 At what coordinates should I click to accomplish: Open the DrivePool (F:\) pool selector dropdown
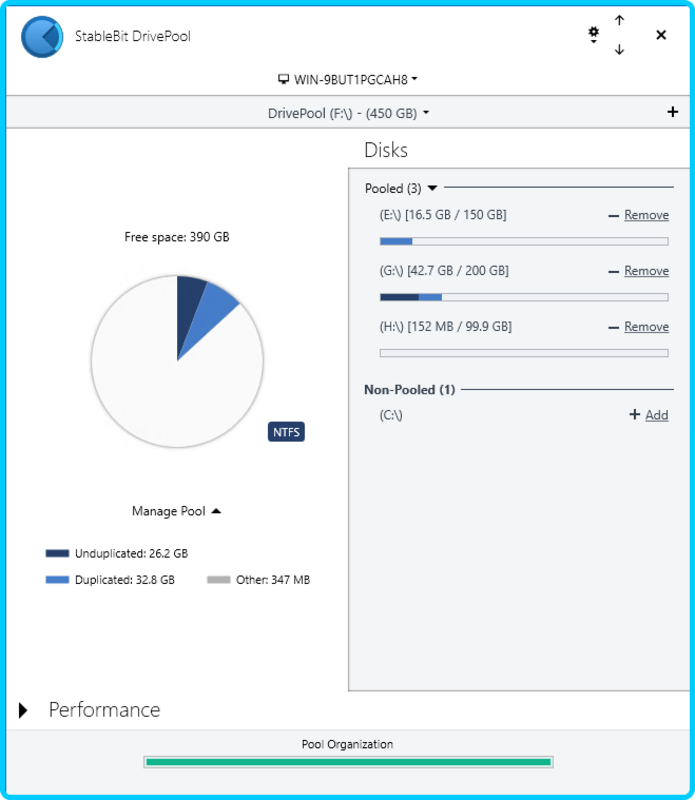click(x=349, y=113)
